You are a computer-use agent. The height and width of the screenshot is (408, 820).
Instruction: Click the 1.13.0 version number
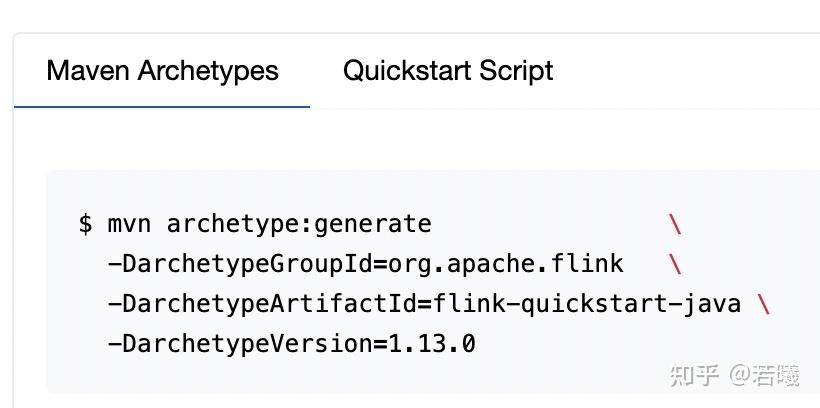pos(432,345)
